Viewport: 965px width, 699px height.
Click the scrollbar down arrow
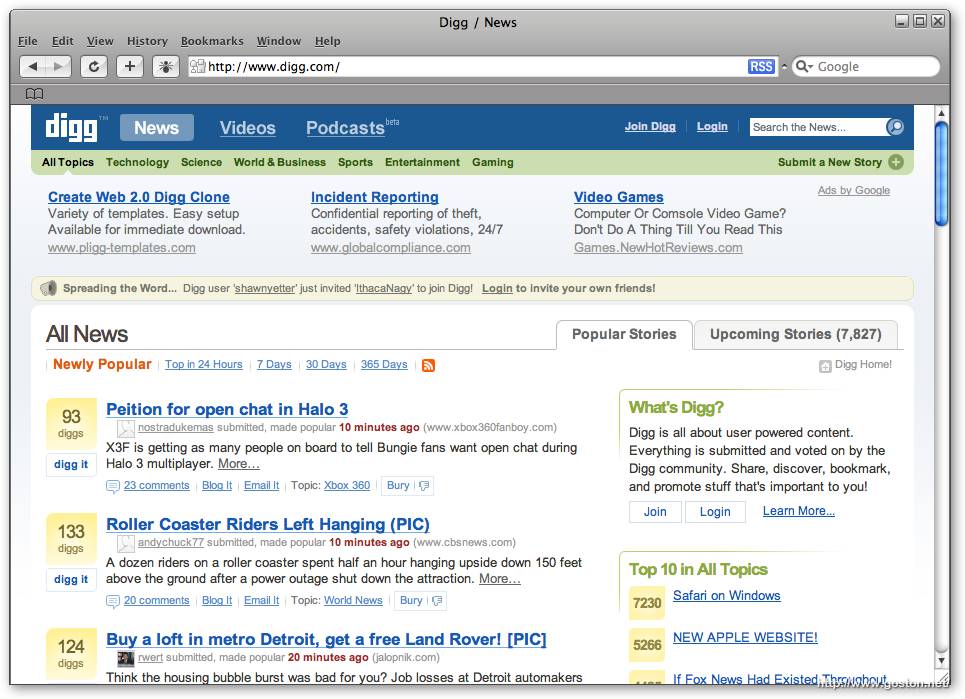click(941, 660)
